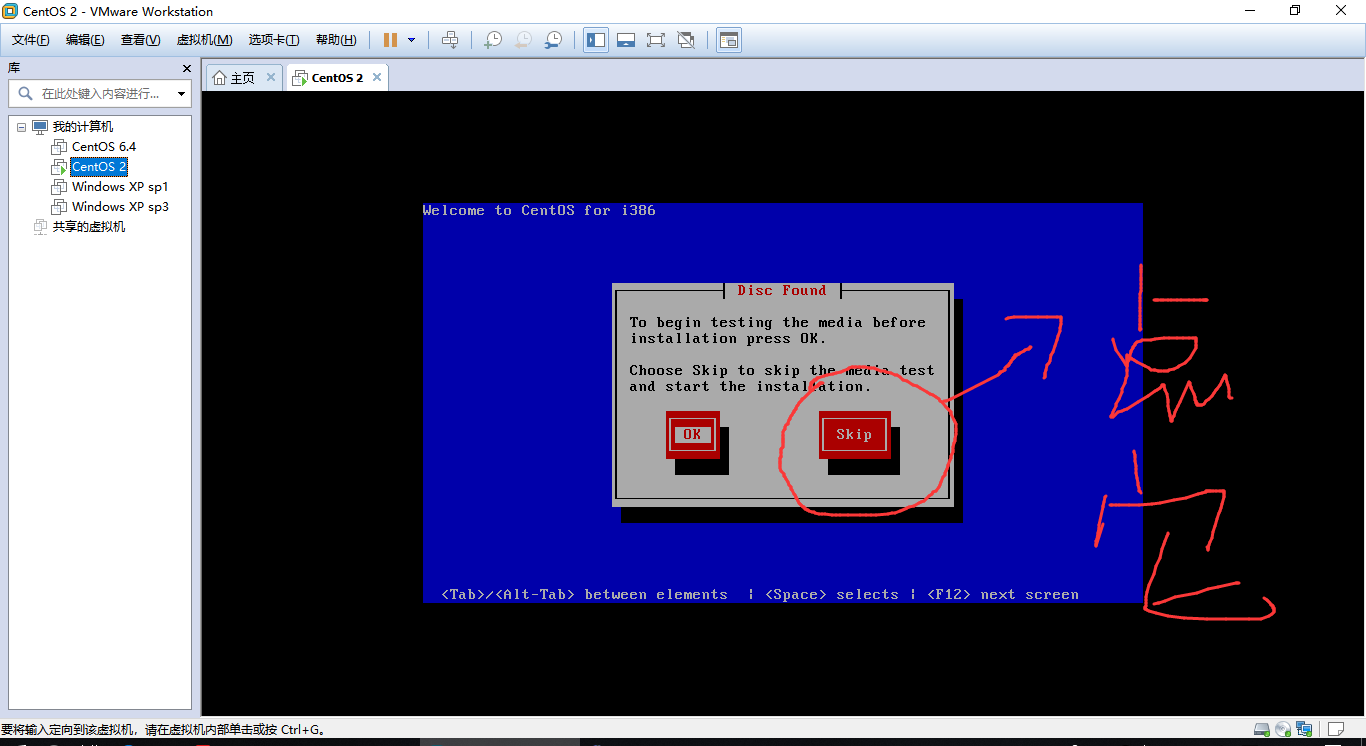Click the Skip button in Disc Found
Image resolution: width=1366 pixels, height=746 pixels.
coord(854,434)
